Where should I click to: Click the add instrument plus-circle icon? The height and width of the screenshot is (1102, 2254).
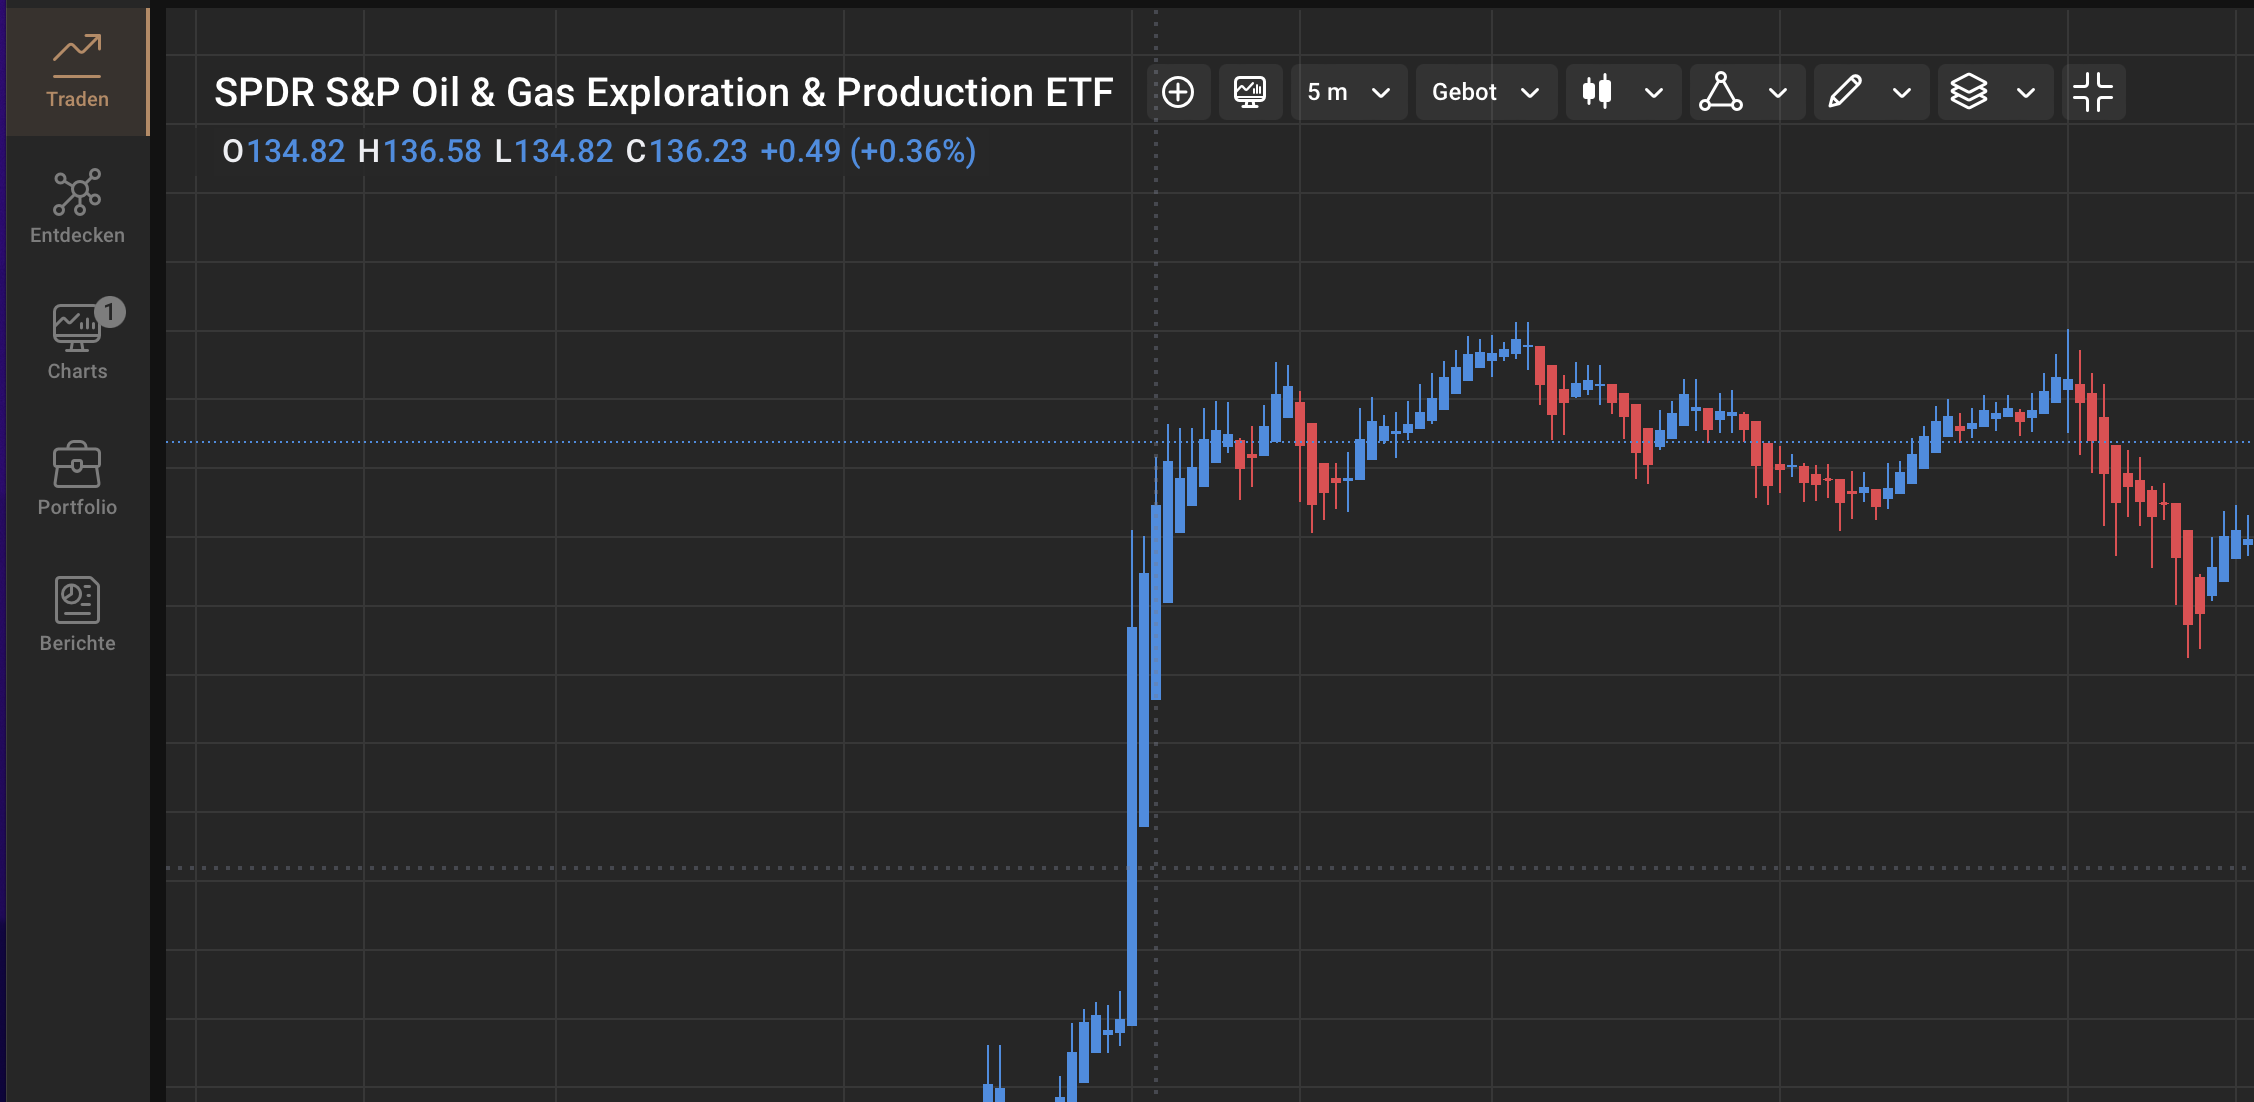click(1178, 92)
